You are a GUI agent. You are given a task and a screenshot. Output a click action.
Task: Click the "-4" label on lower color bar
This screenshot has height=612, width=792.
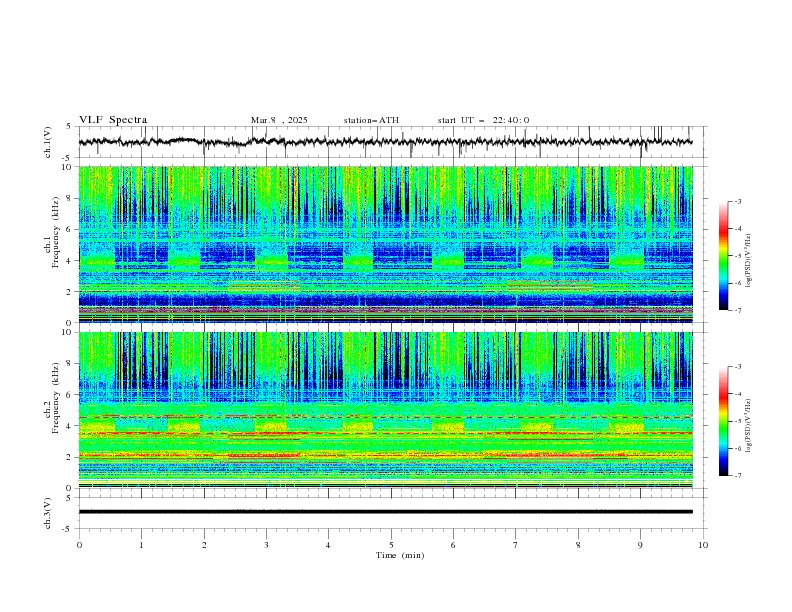[x=737, y=394]
